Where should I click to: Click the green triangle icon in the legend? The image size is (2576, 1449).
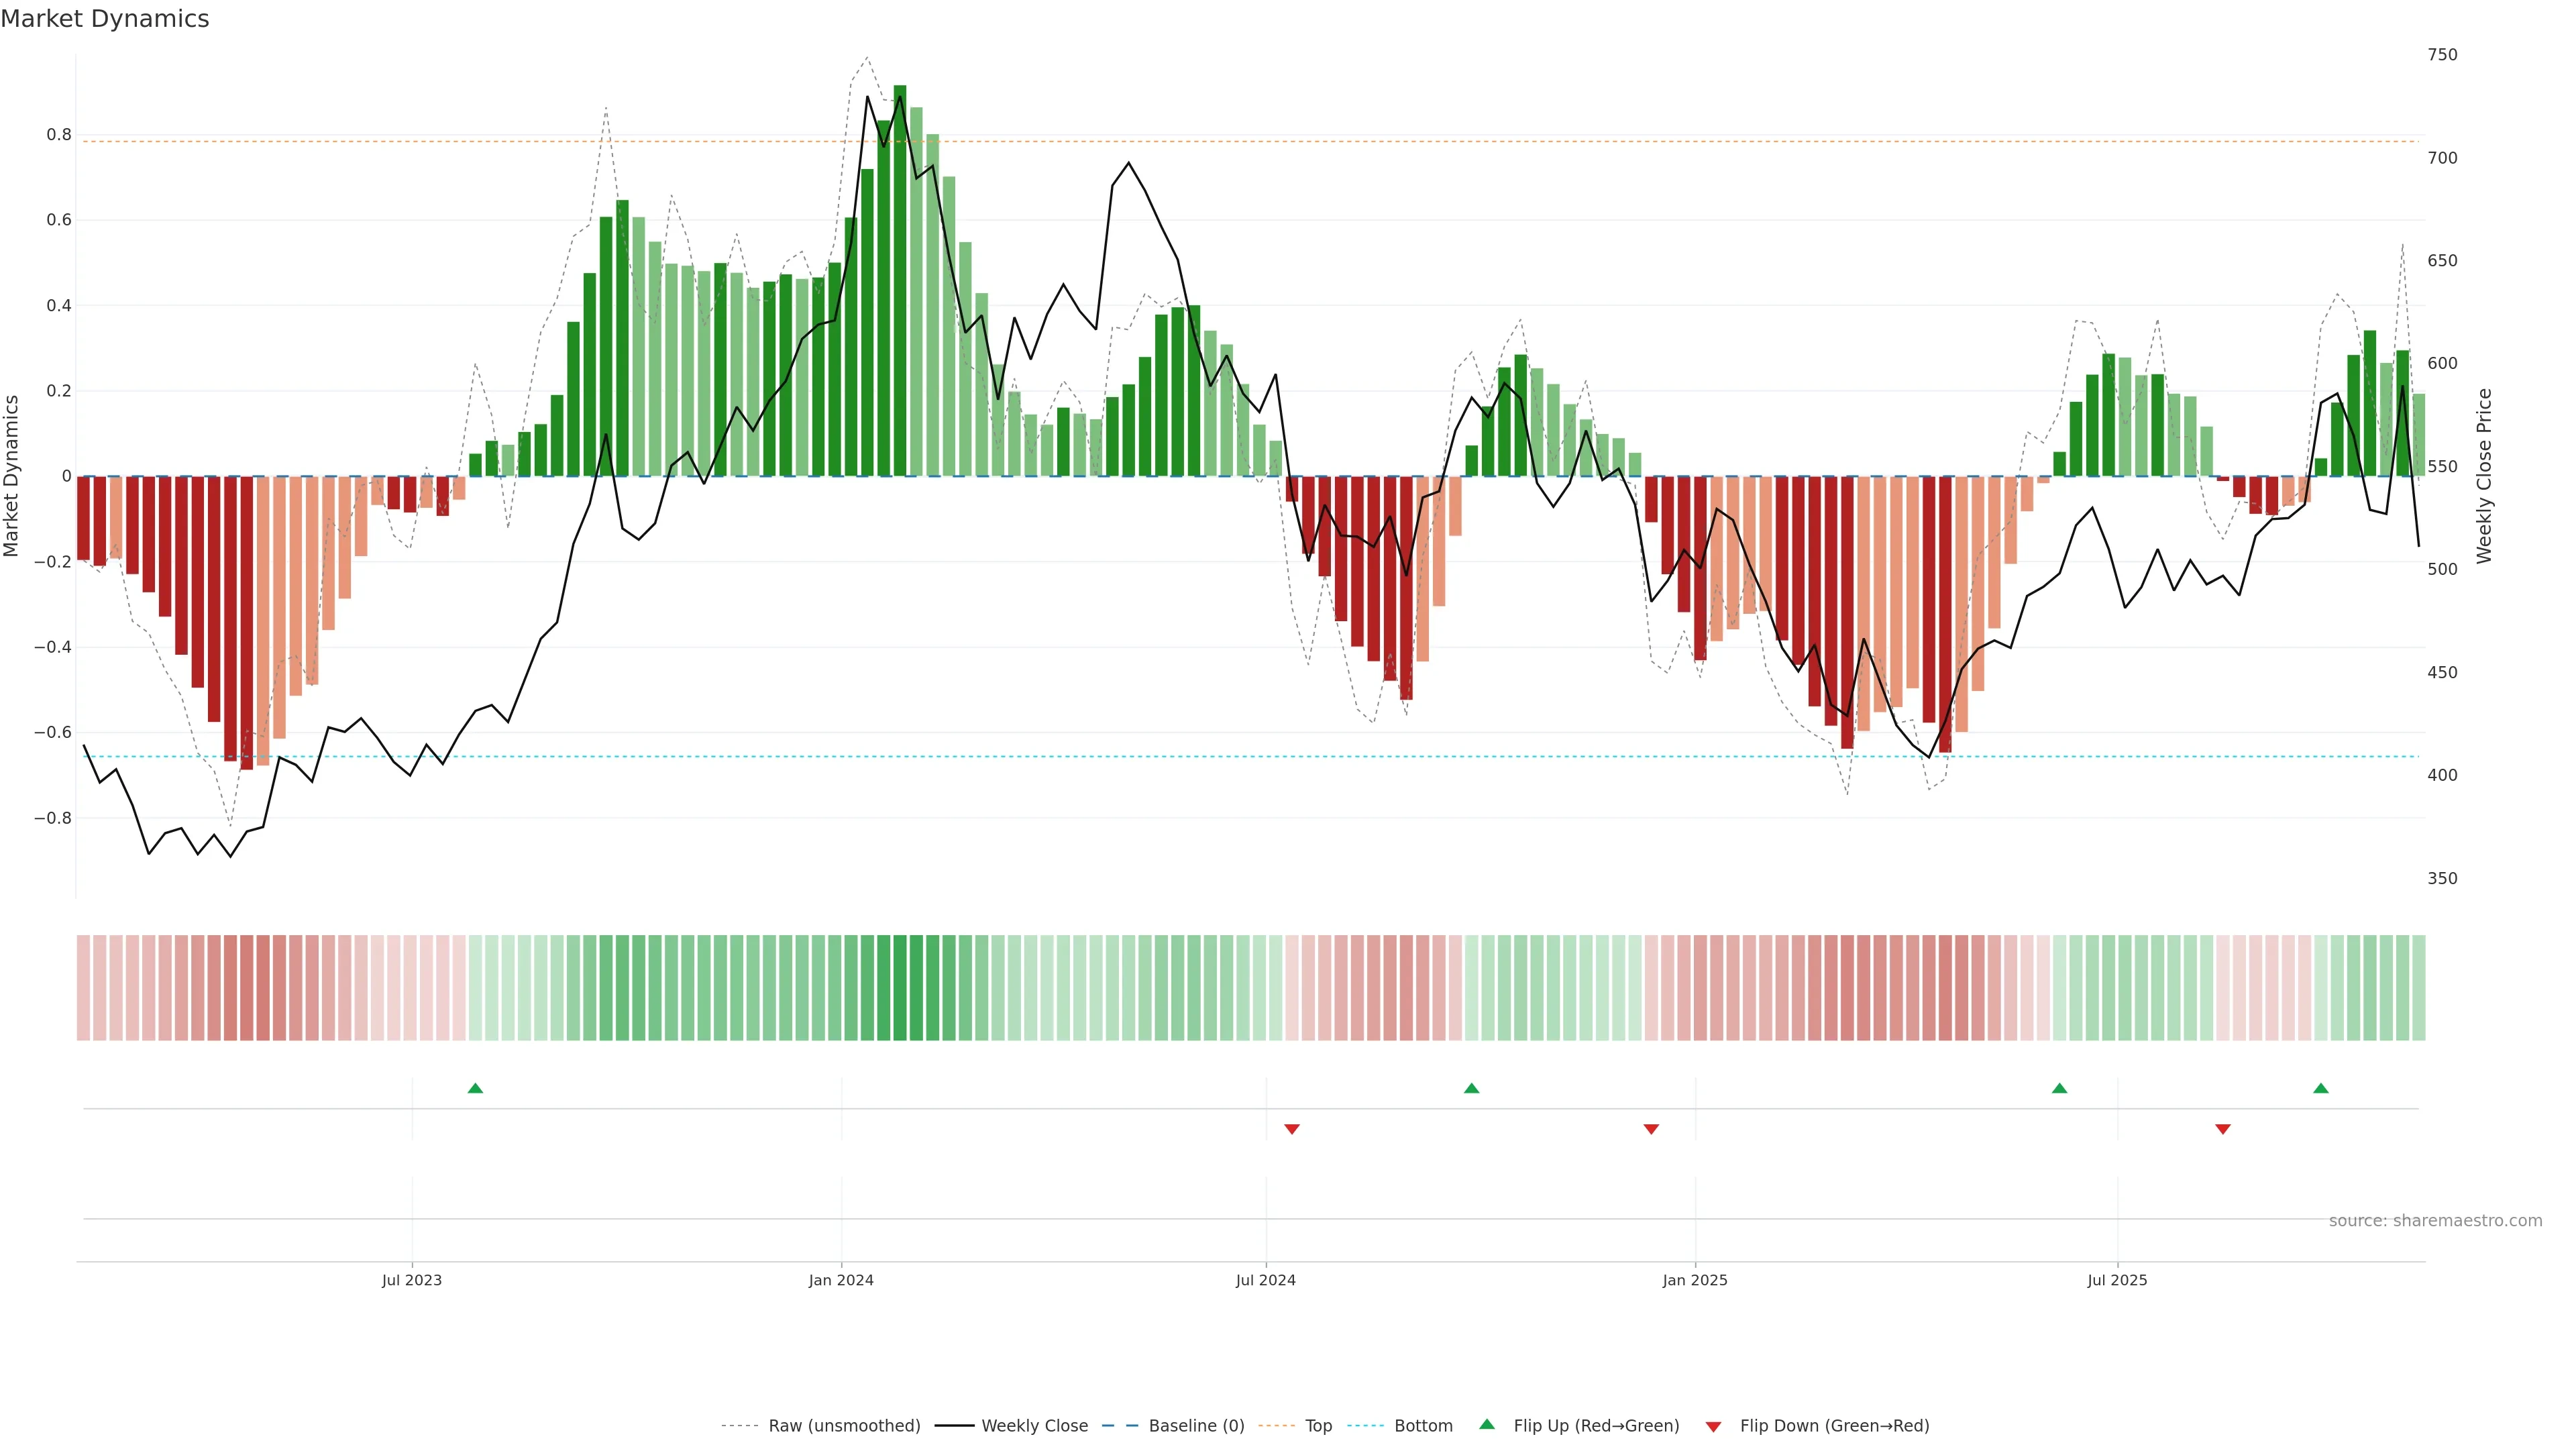coord(1487,1424)
